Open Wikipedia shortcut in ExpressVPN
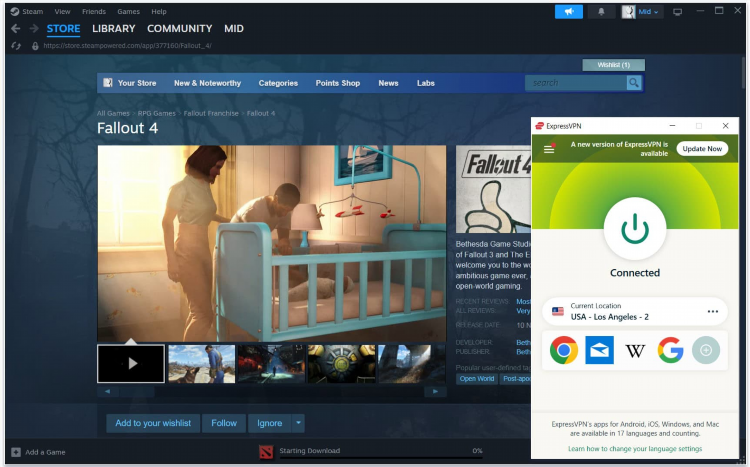This screenshot has width=750, height=467. (635, 351)
